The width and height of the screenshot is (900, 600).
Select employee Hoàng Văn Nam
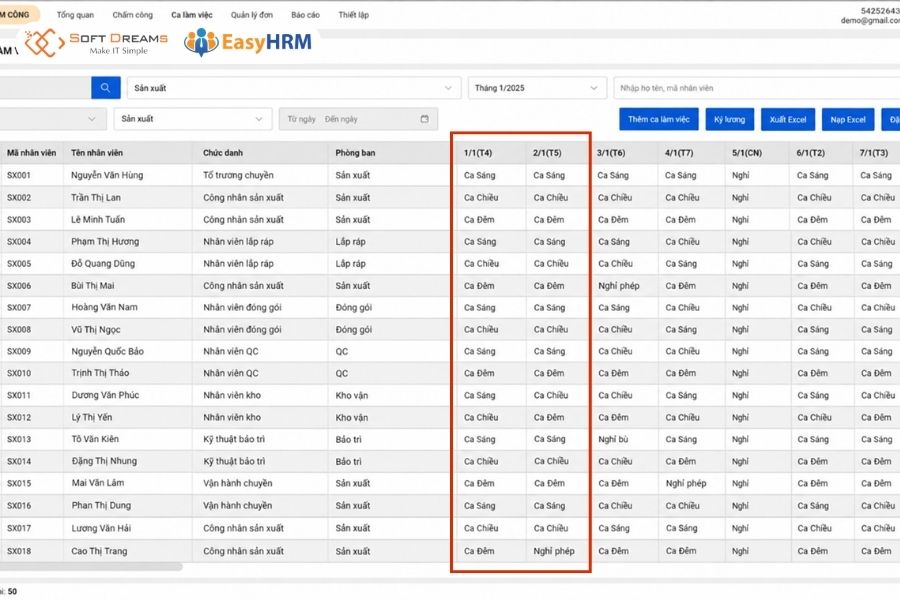click(104, 307)
